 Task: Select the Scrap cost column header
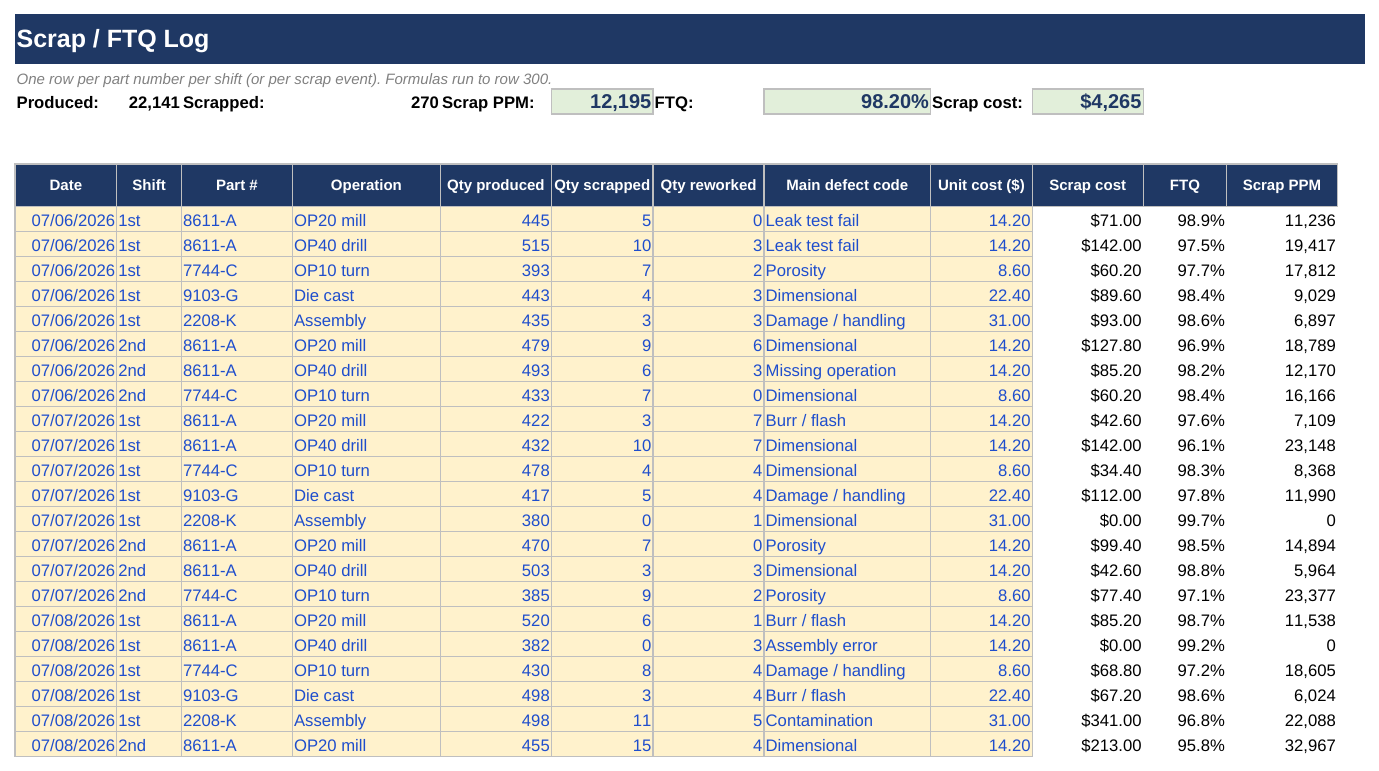pos(1087,185)
